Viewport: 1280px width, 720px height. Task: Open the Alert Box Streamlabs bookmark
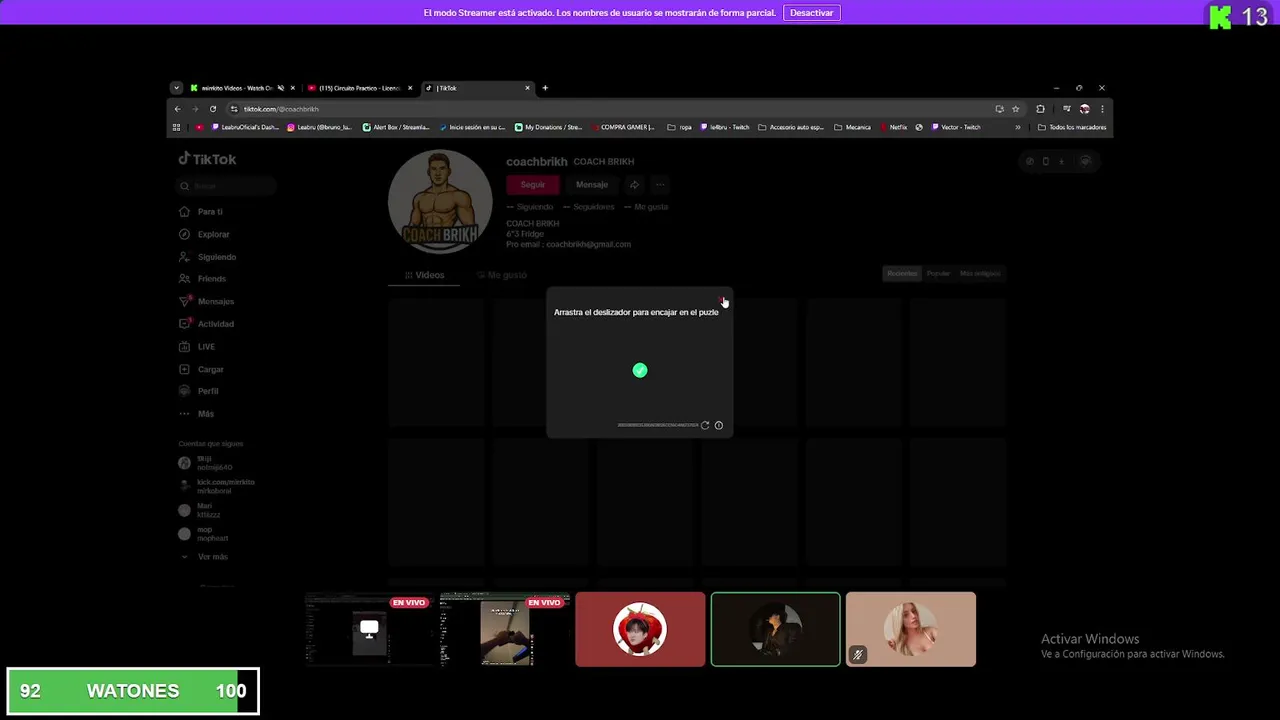point(396,127)
